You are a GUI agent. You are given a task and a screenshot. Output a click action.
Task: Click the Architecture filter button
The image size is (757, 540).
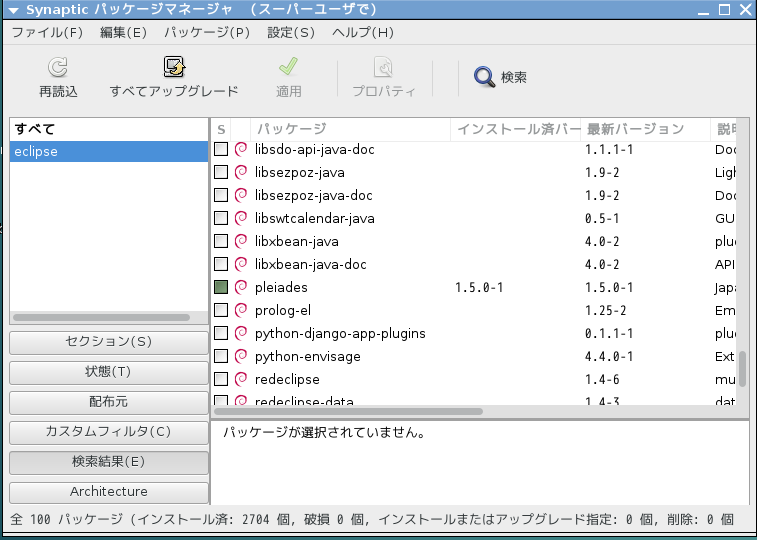pyautogui.click(x=109, y=492)
